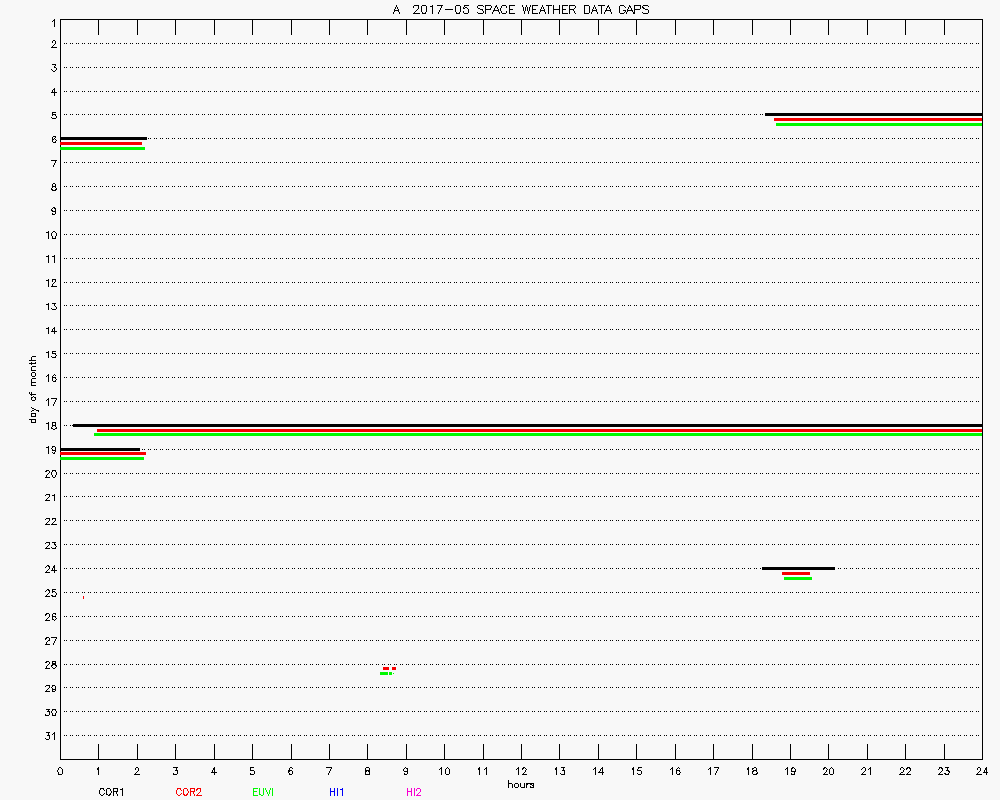Click the hour 12 tick label on x-axis
1000x800 pixels.
point(521,771)
